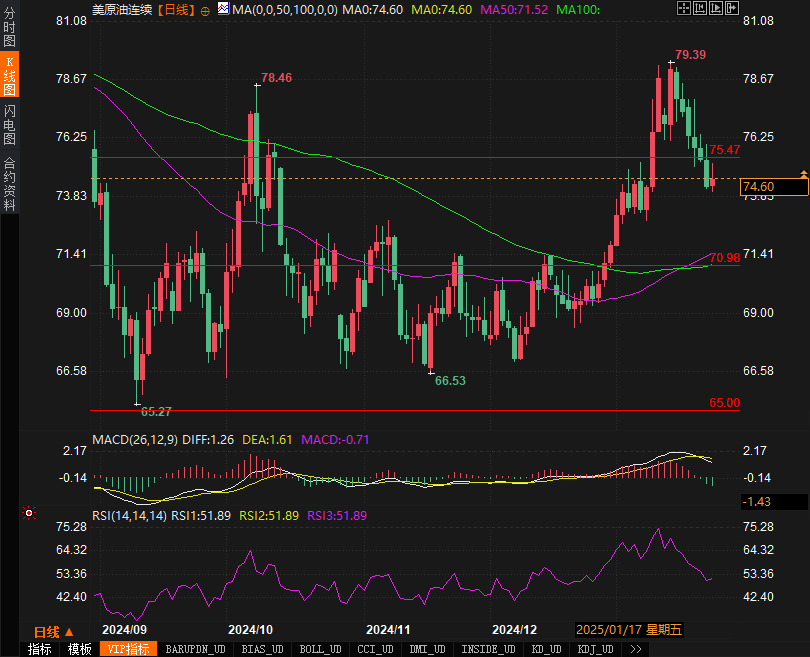
Task: Expand the 日线 period selector
Action: pos(53,631)
